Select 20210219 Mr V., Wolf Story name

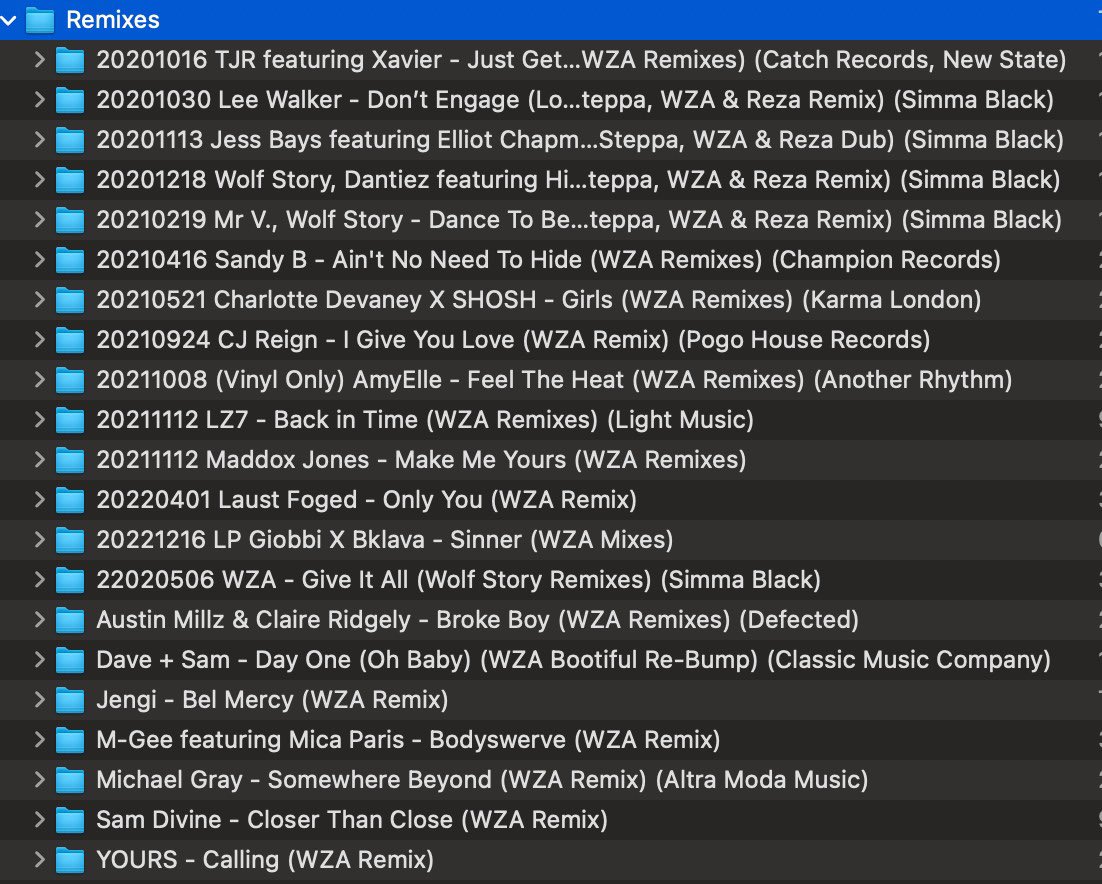click(579, 220)
